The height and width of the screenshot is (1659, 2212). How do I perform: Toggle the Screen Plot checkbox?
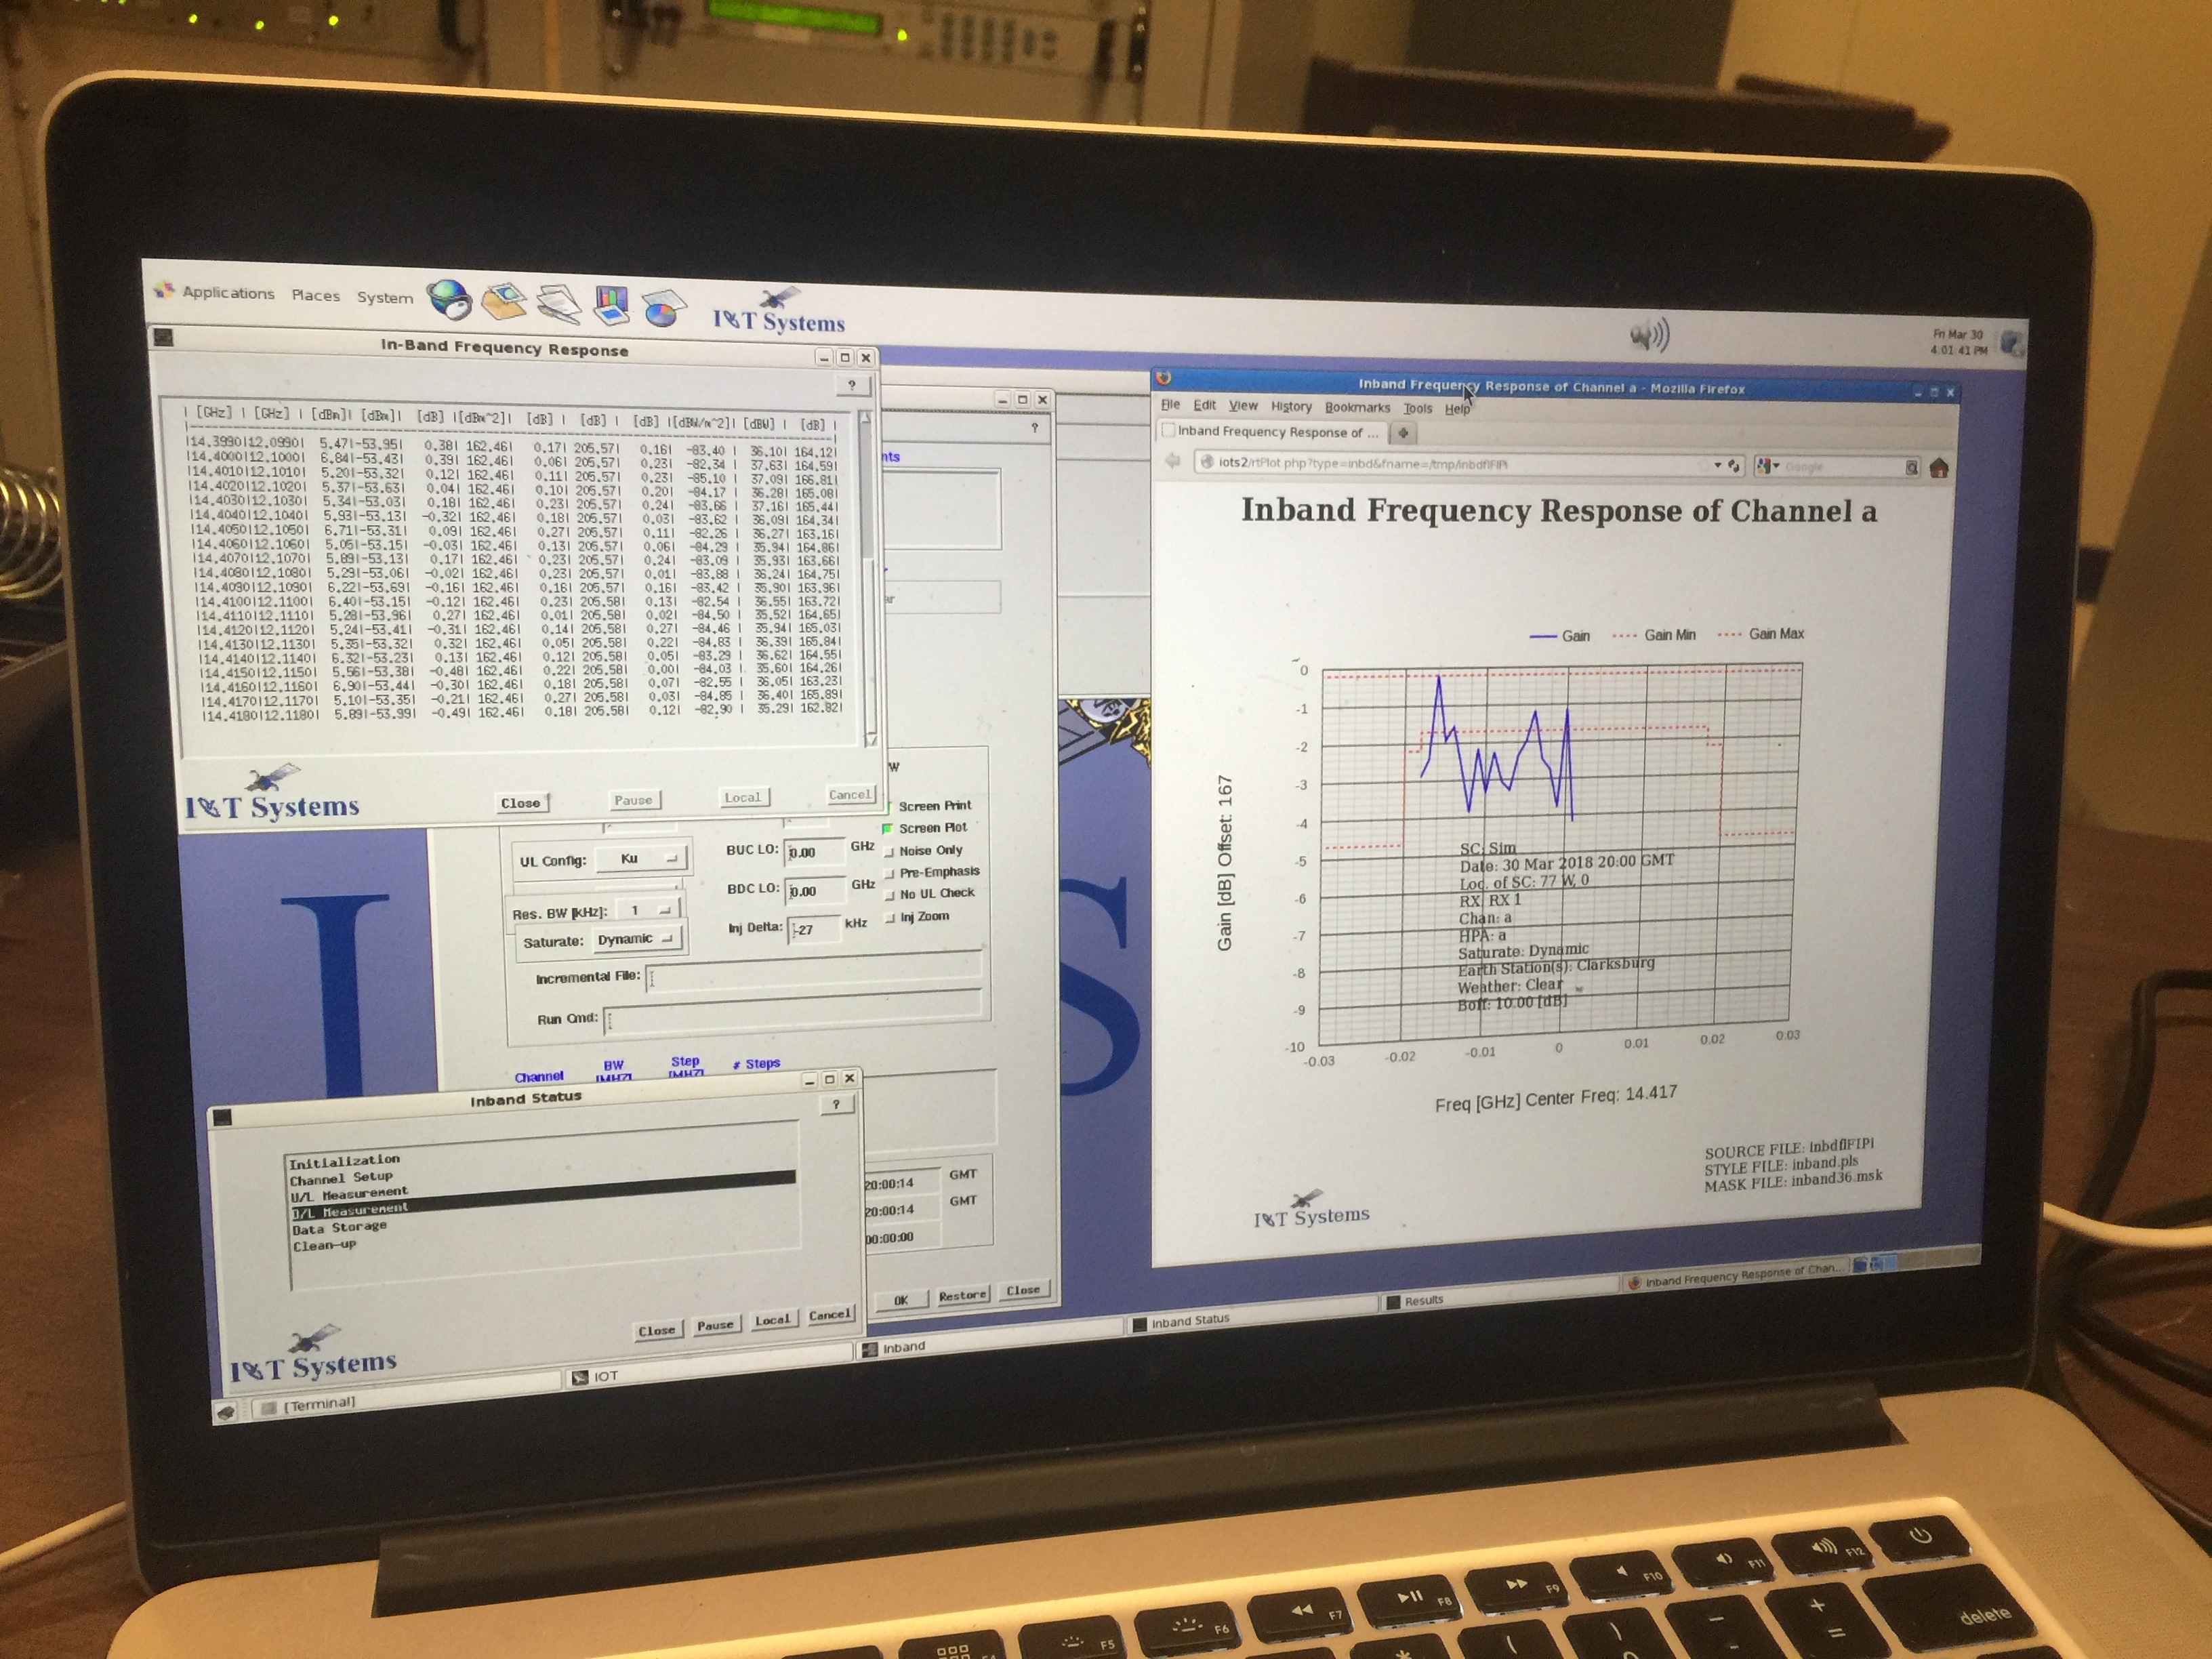(888, 828)
